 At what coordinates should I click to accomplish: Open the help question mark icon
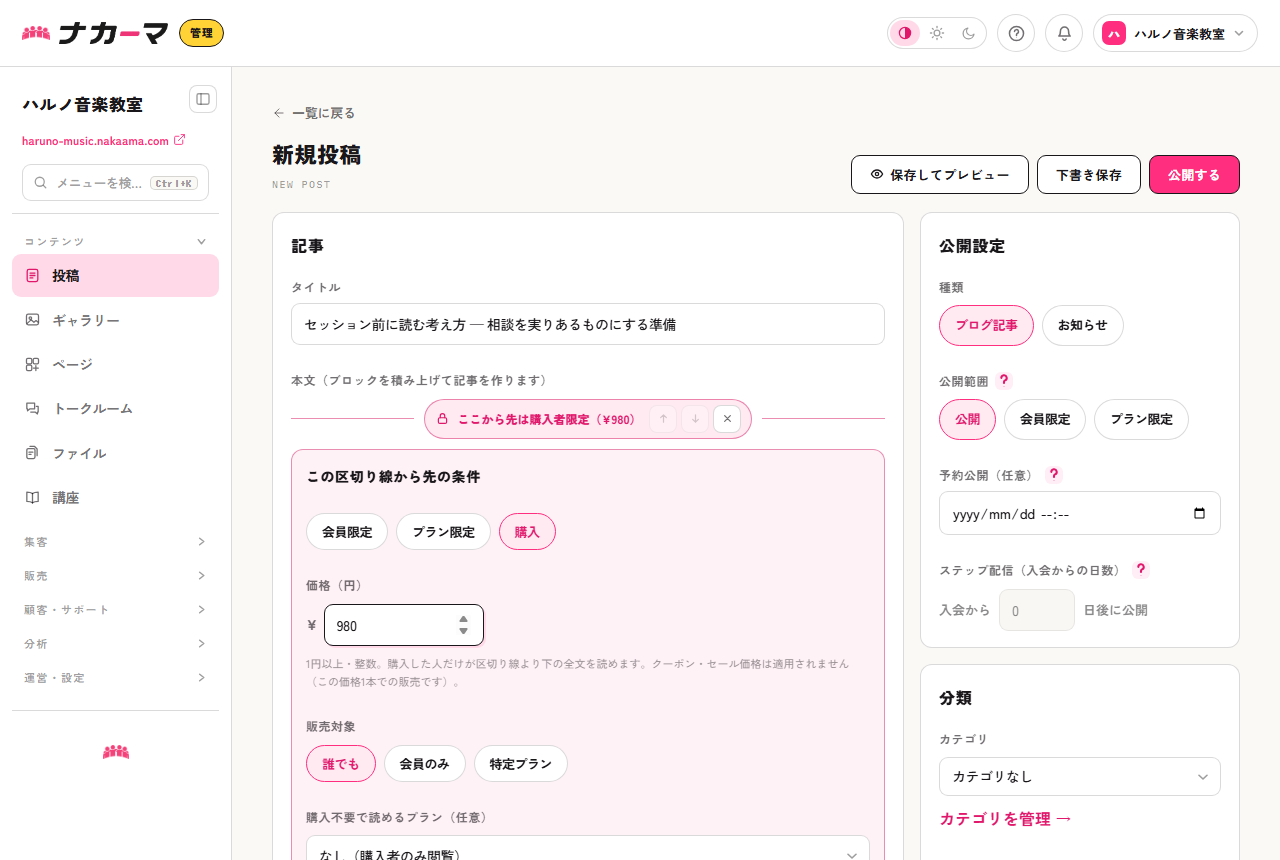[1016, 33]
